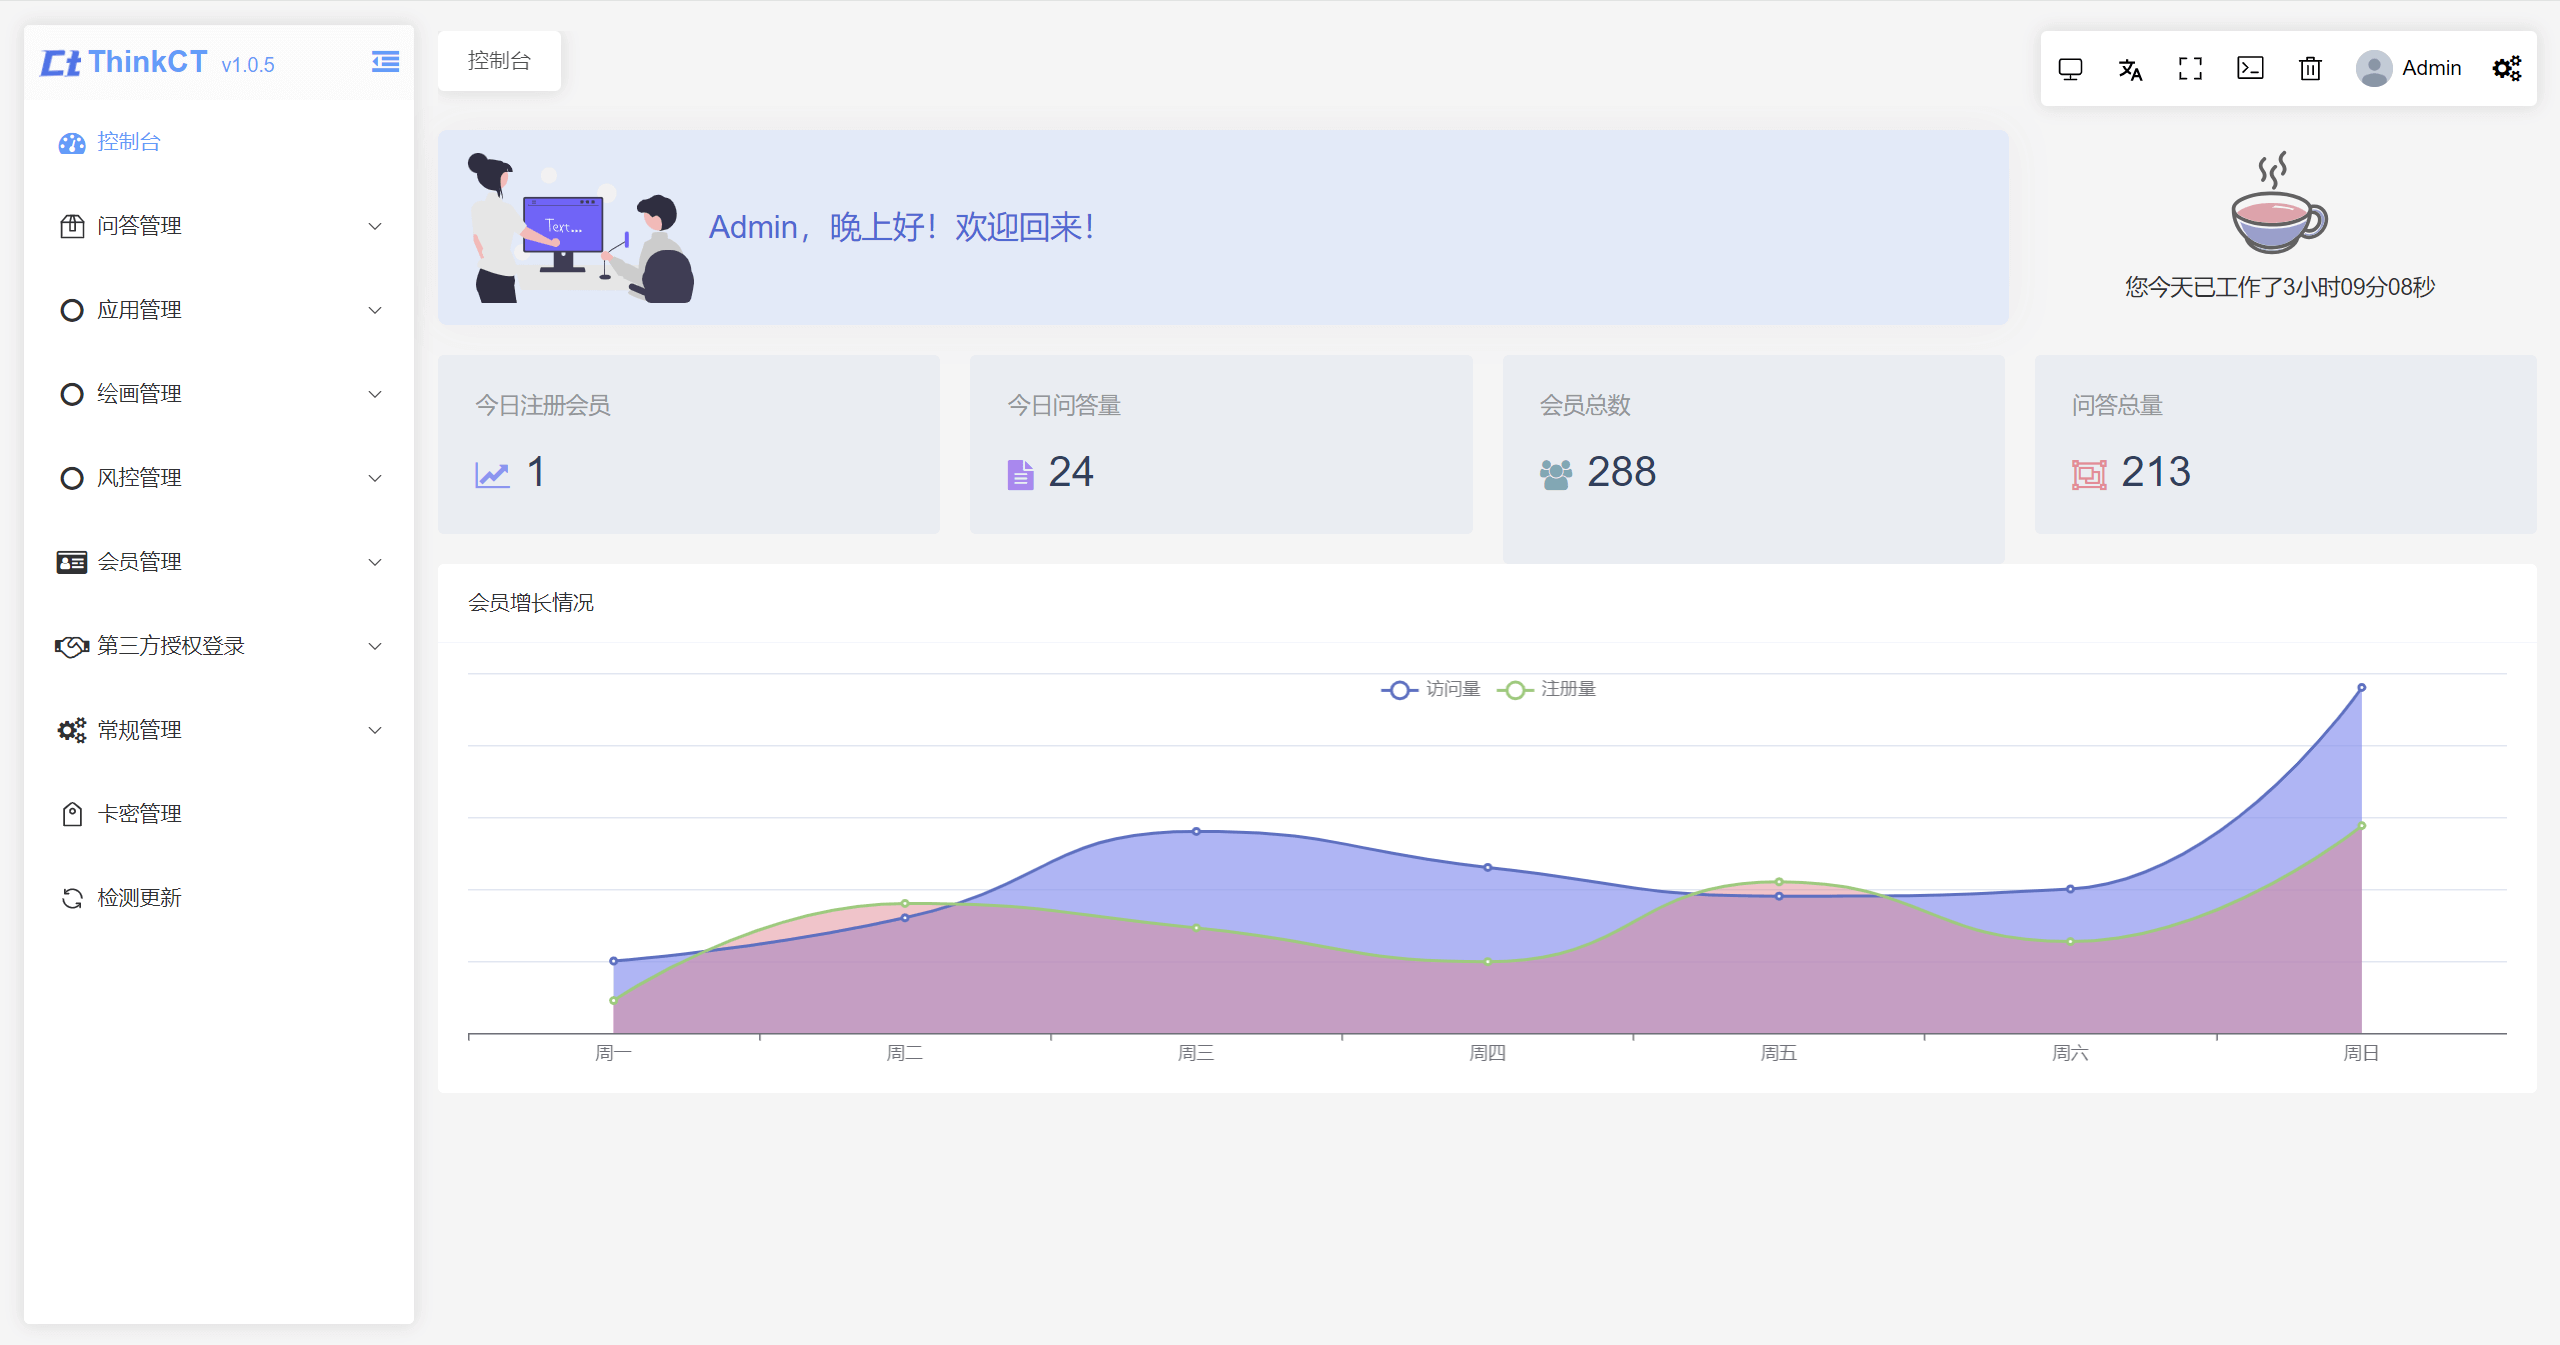Click the 会员管理 ID card icon
Viewport: 2560px width, 1345px height.
pos(72,562)
